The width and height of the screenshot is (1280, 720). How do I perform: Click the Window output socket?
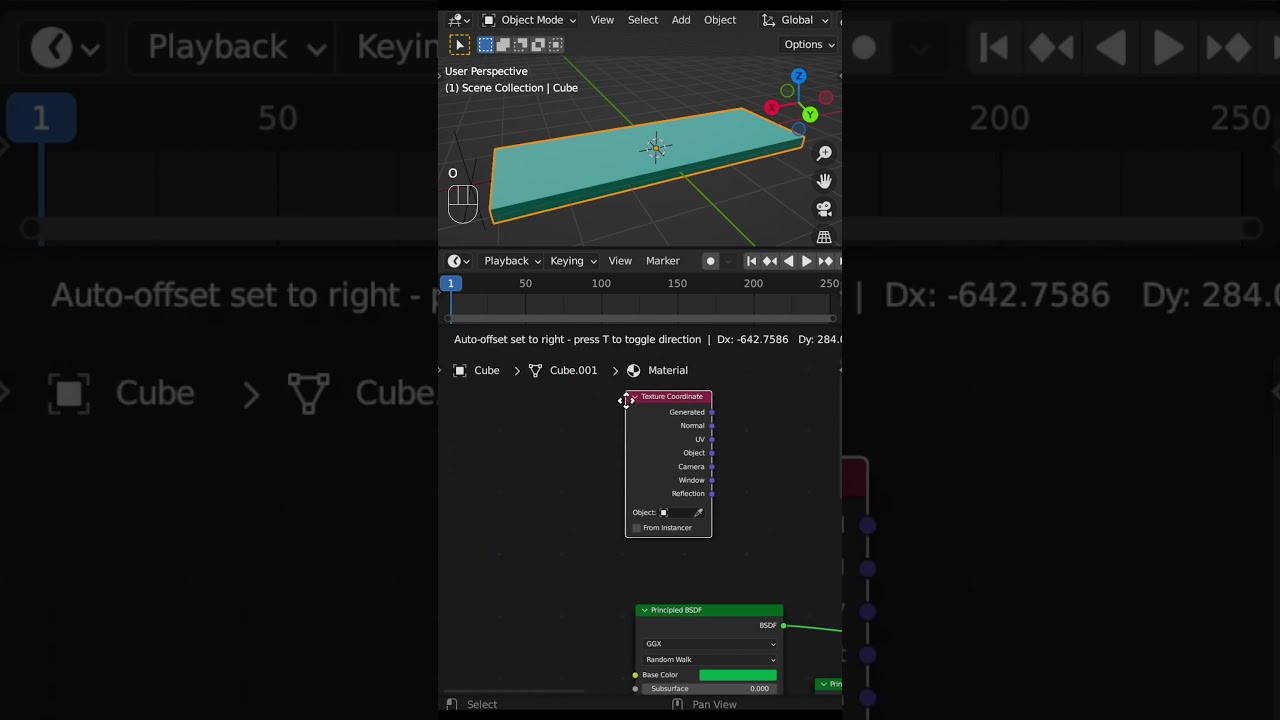tap(711, 480)
